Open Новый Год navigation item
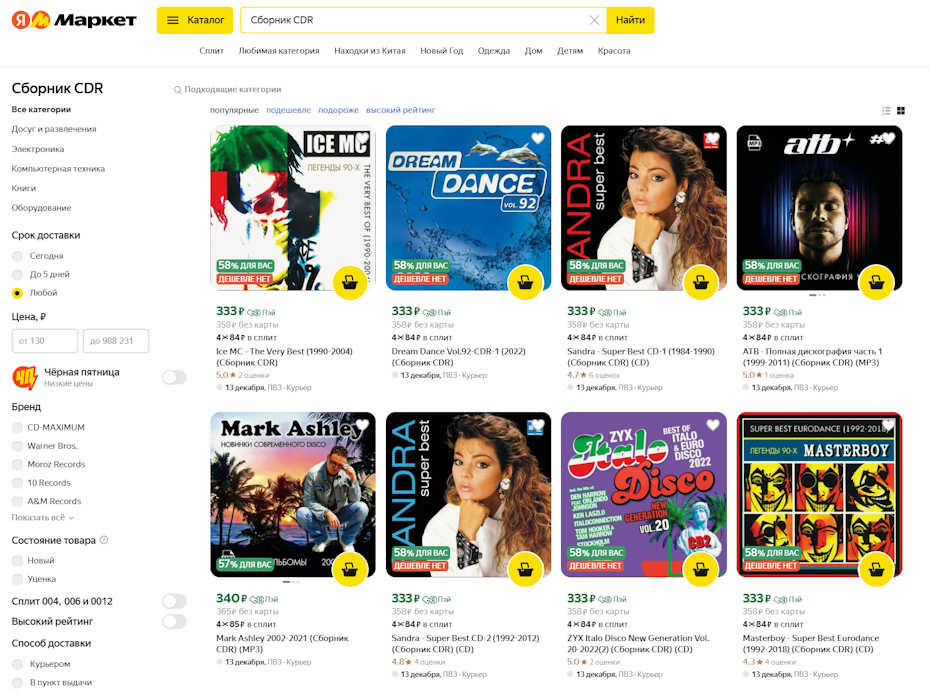Screen dimensions: 930x692 (x=441, y=51)
